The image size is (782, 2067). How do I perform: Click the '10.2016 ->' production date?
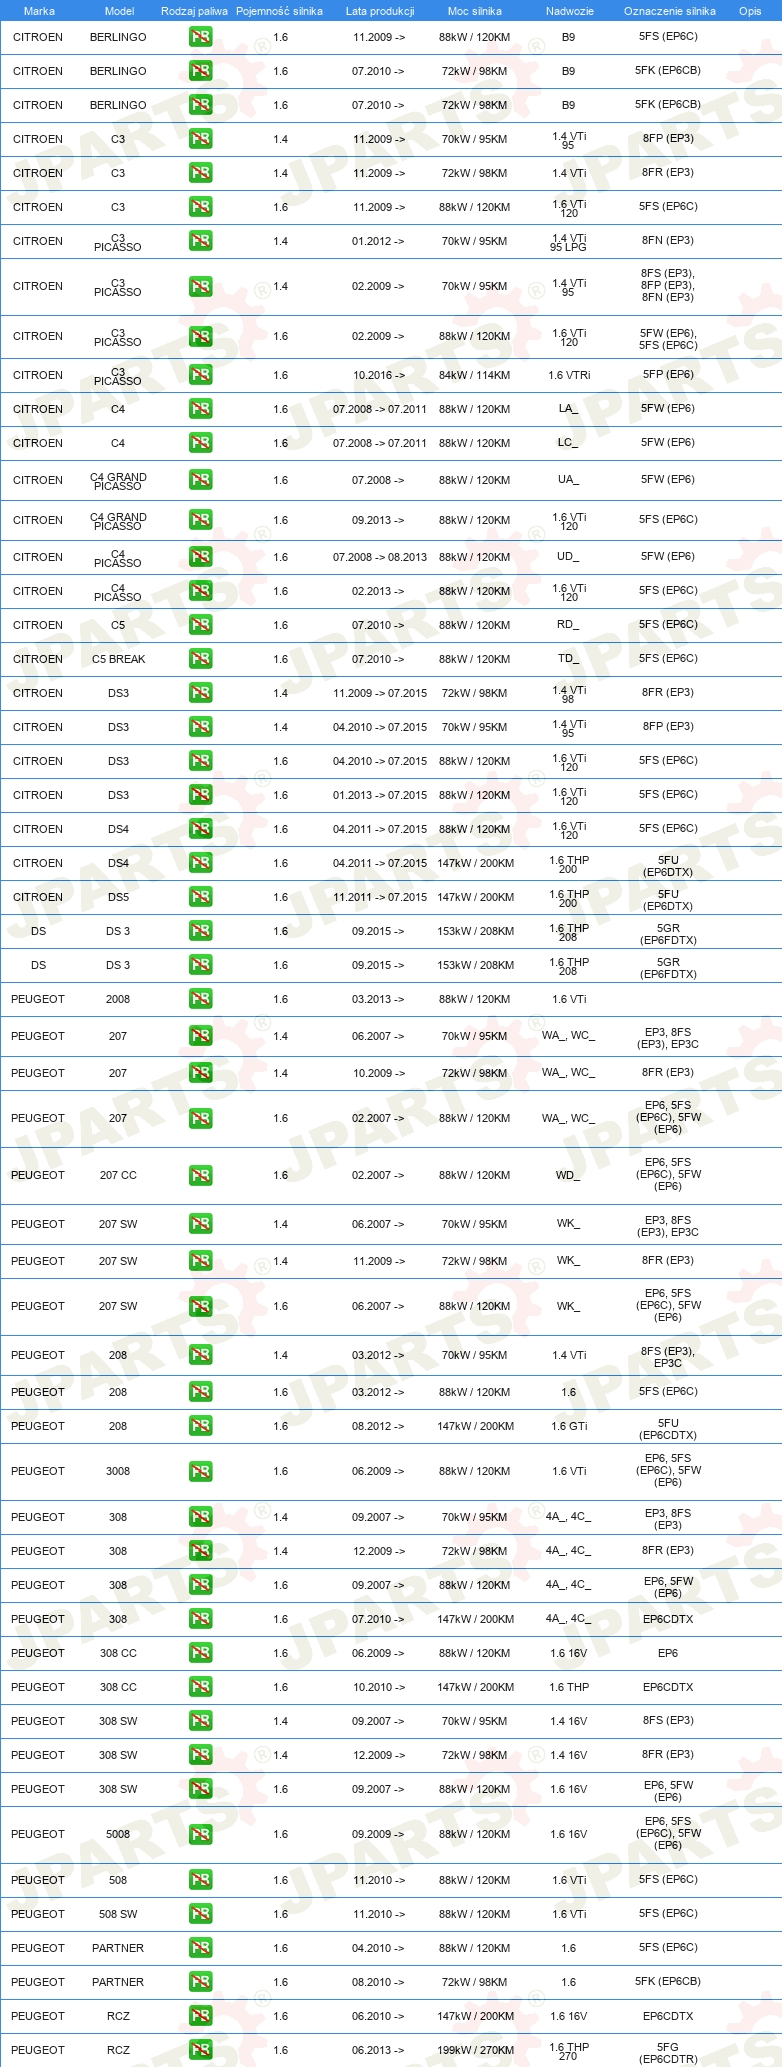tap(378, 375)
